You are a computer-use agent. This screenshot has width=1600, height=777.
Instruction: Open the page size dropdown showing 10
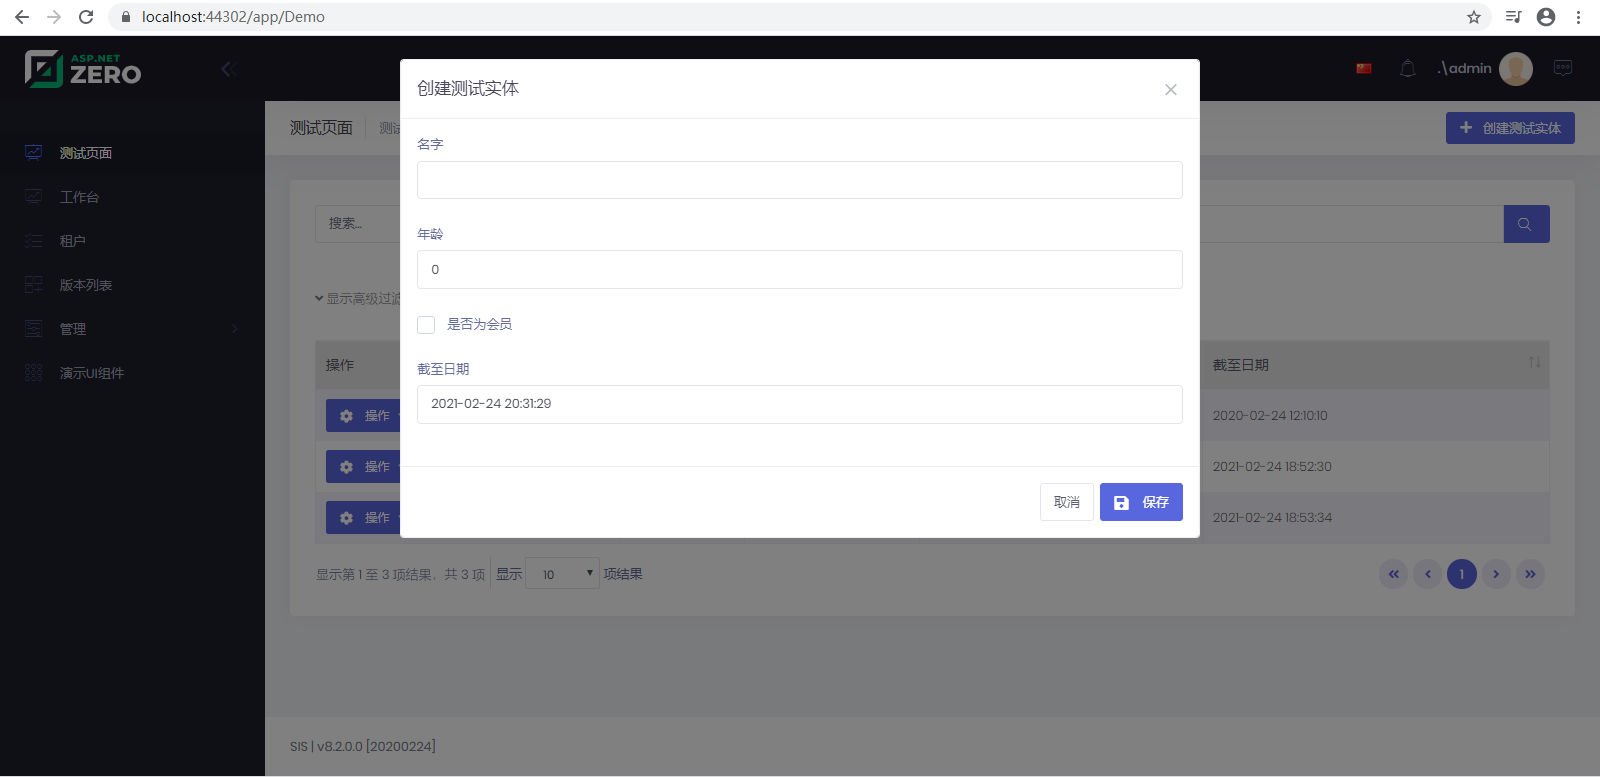(x=562, y=574)
